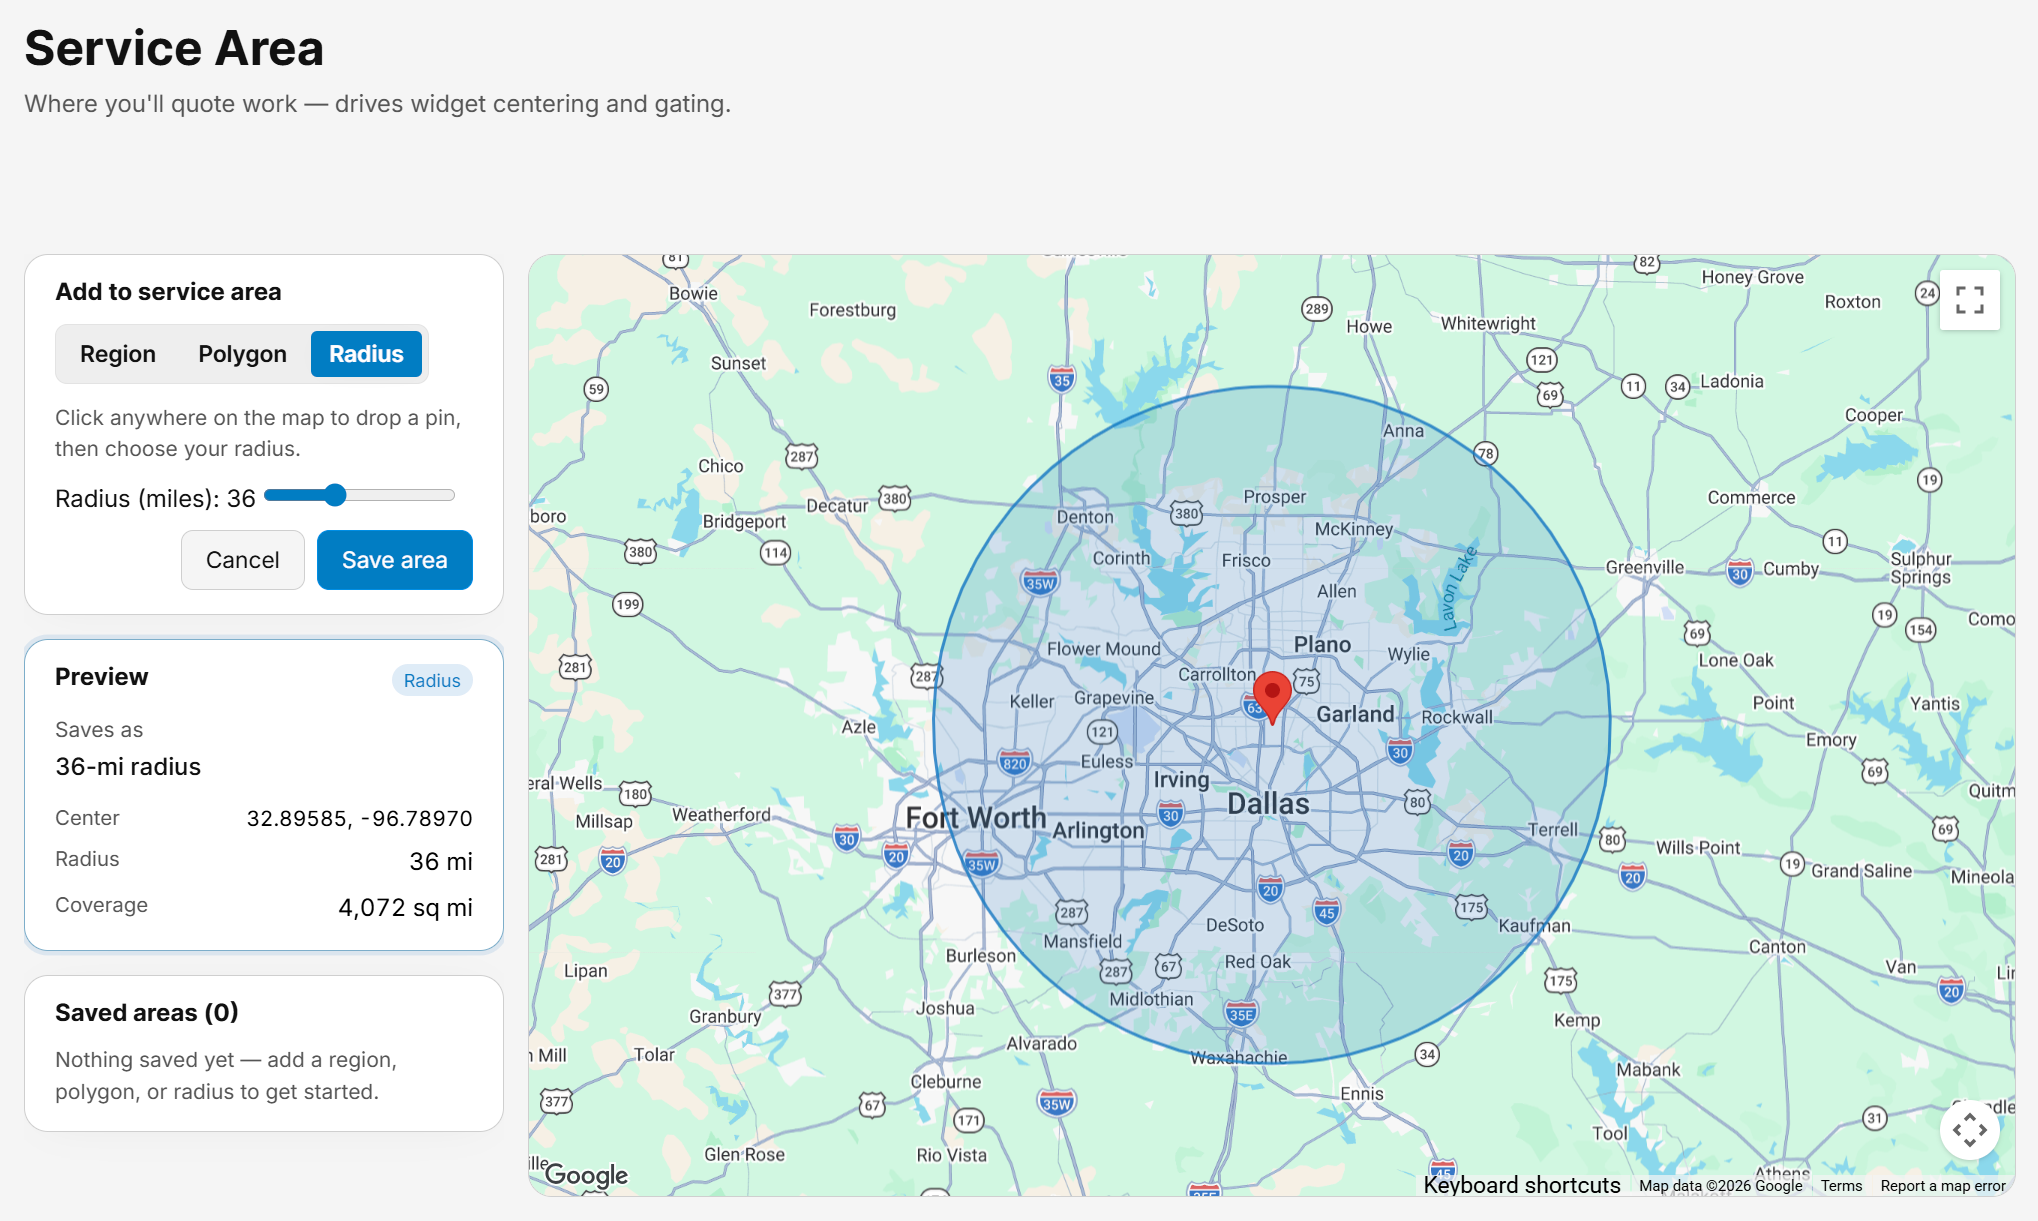2038x1221 pixels.
Task: Click the Granbury label on the map
Action: coord(725,1016)
